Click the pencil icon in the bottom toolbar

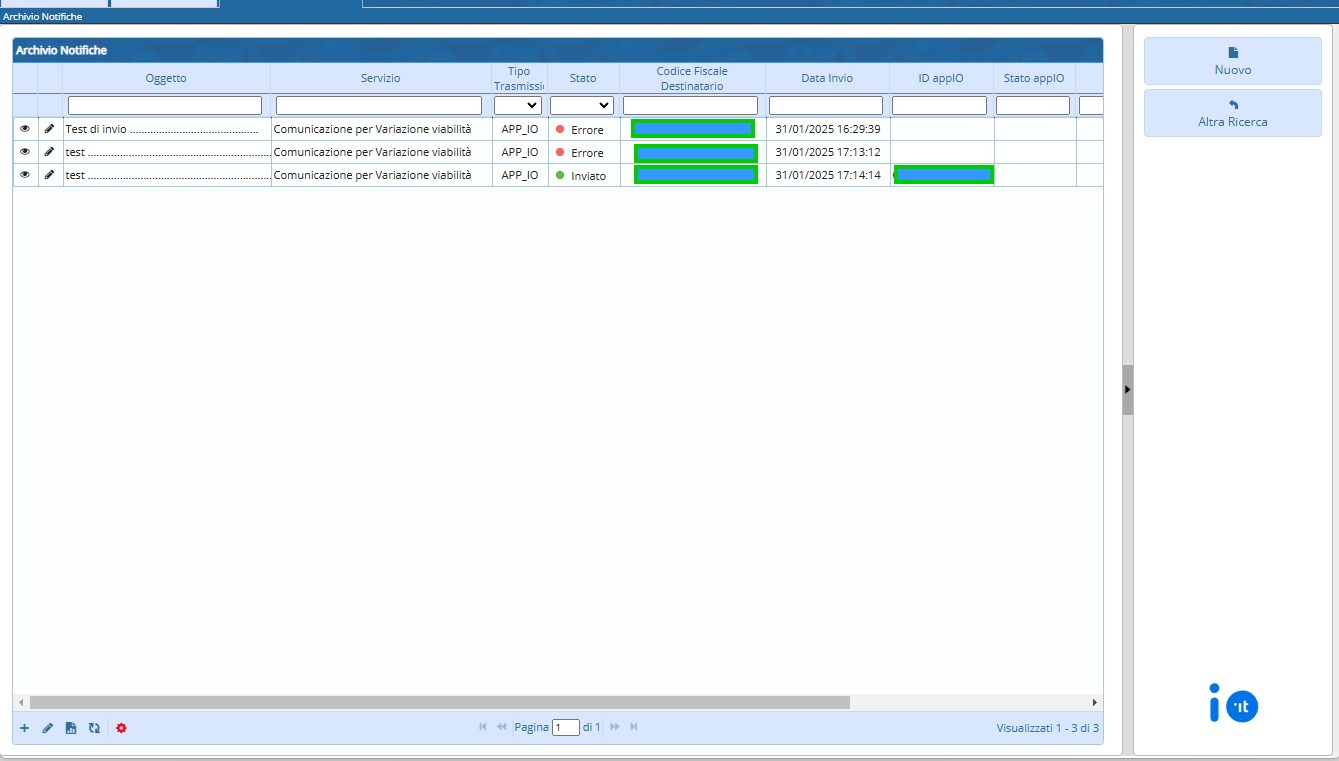click(48, 728)
